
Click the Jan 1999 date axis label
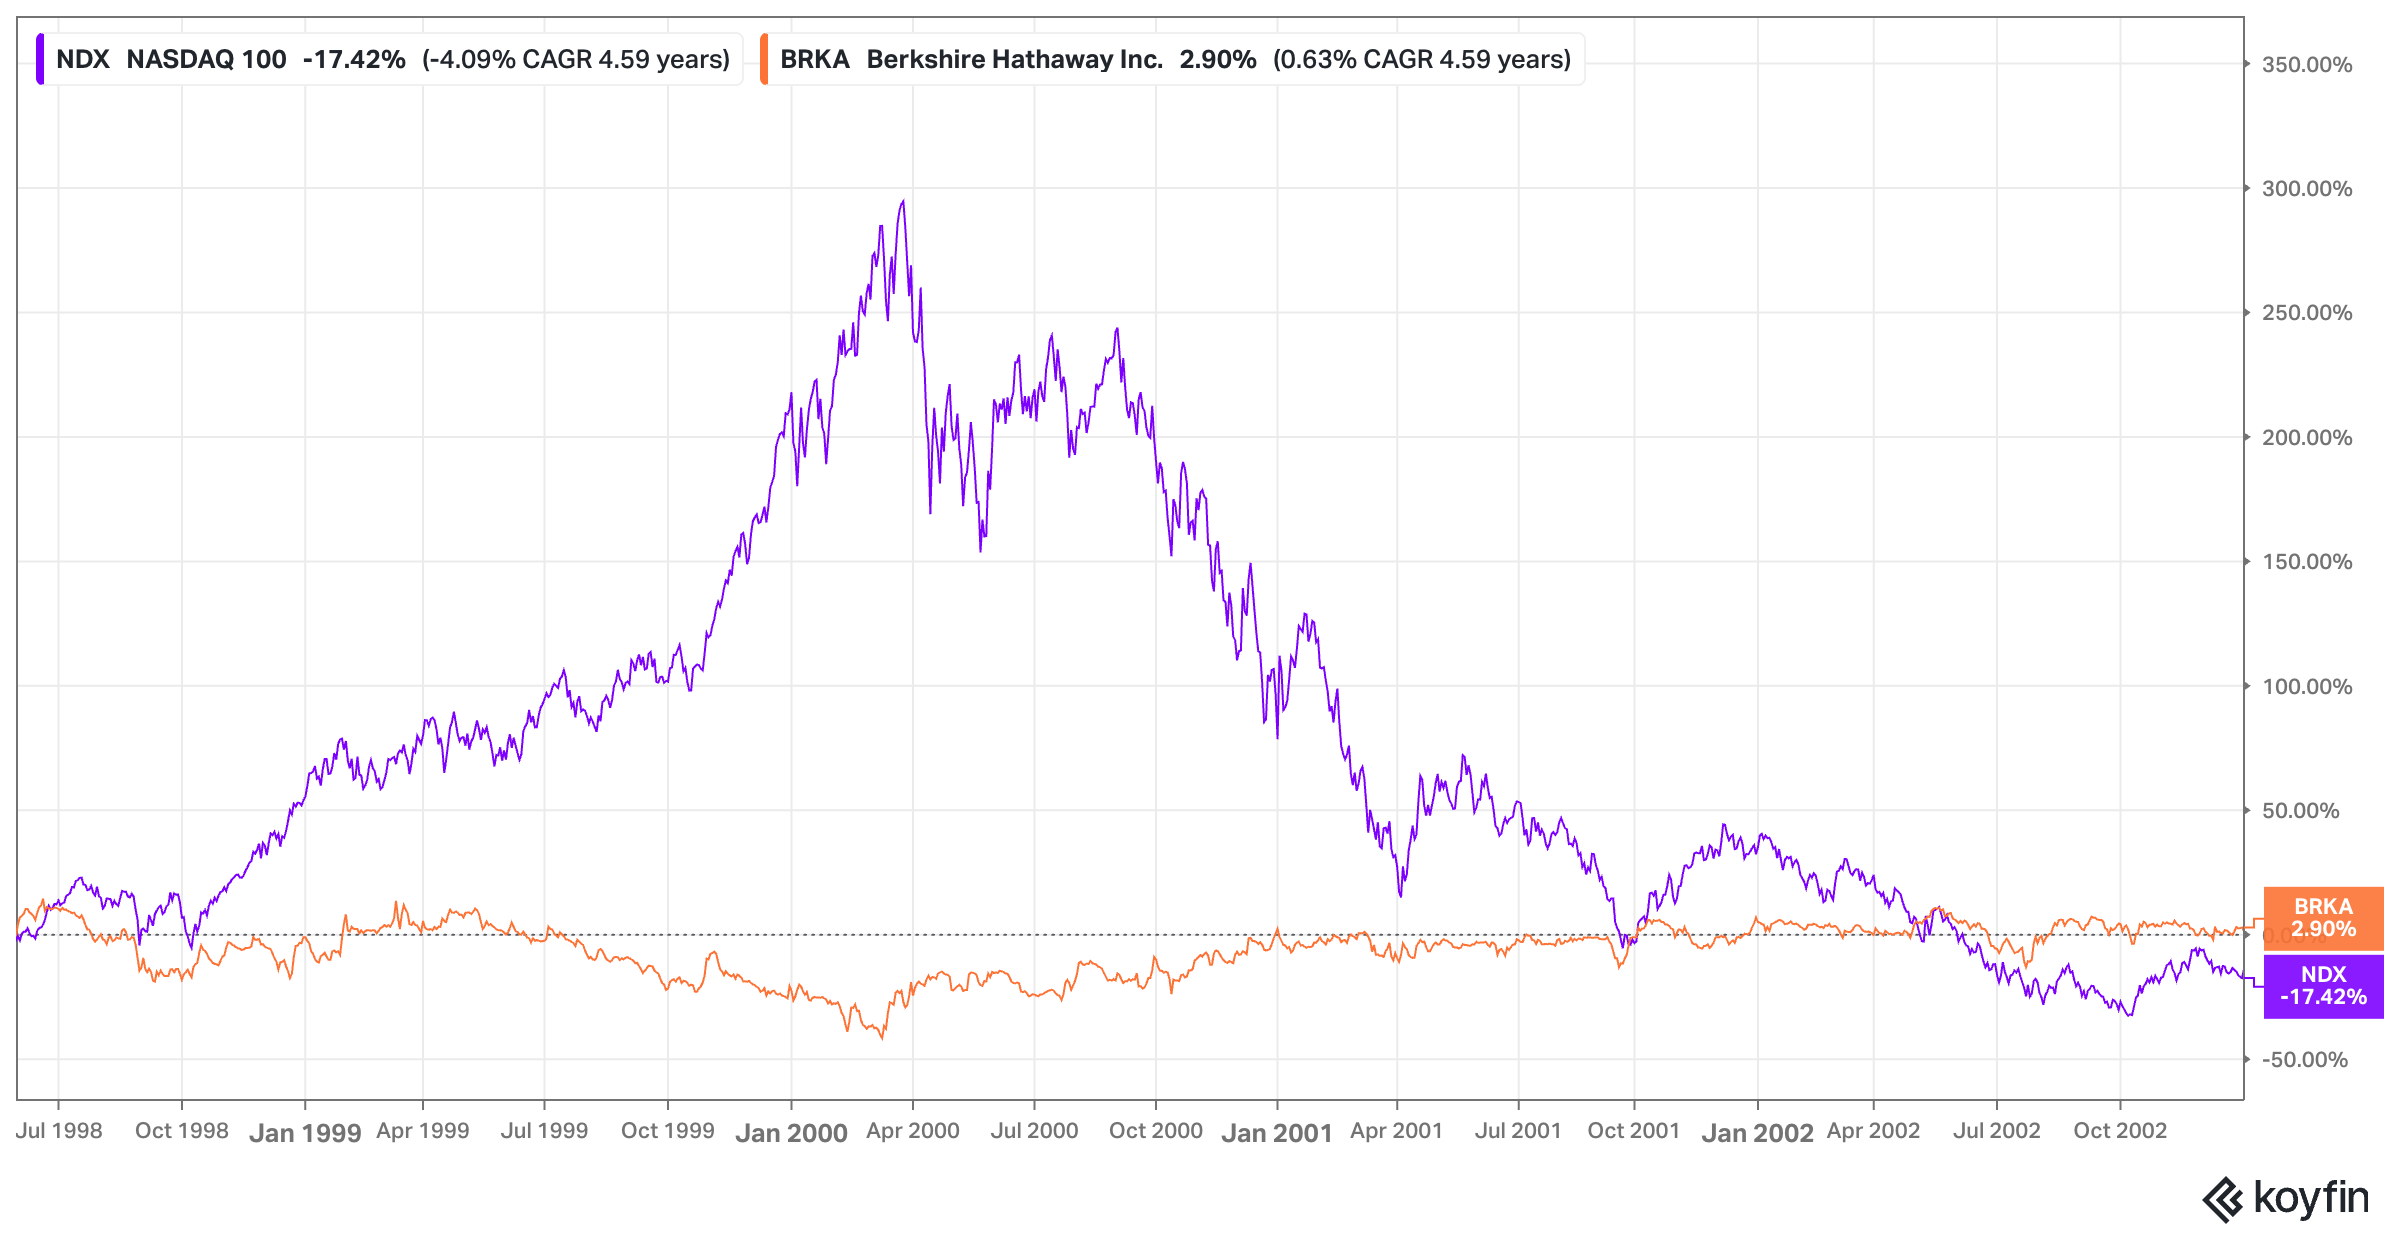[x=305, y=1133]
